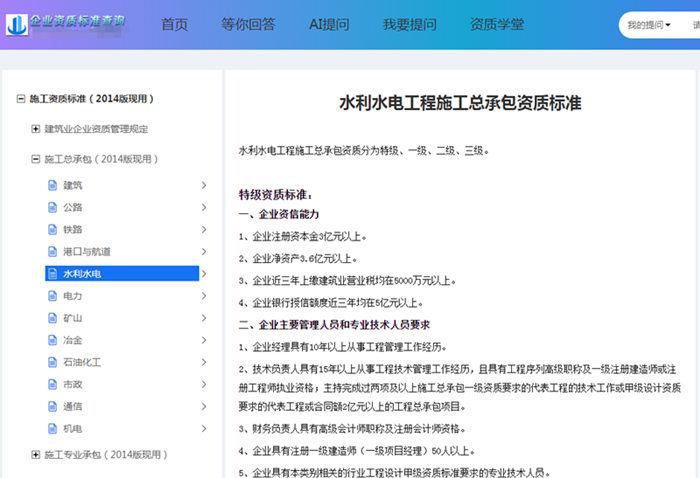Expand the chevron on the 通信 row
Viewport: 700px width, 478px height.
[204, 407]
